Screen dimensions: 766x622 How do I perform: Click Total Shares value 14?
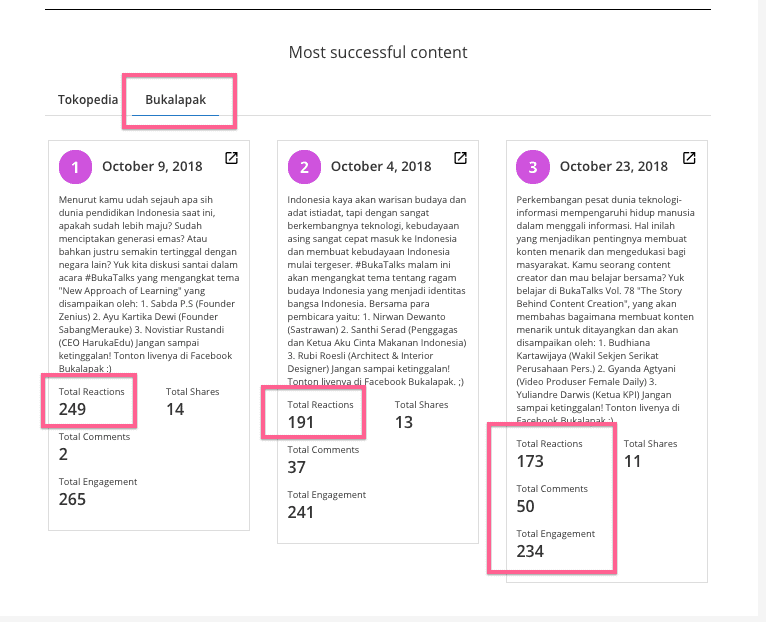175,409
